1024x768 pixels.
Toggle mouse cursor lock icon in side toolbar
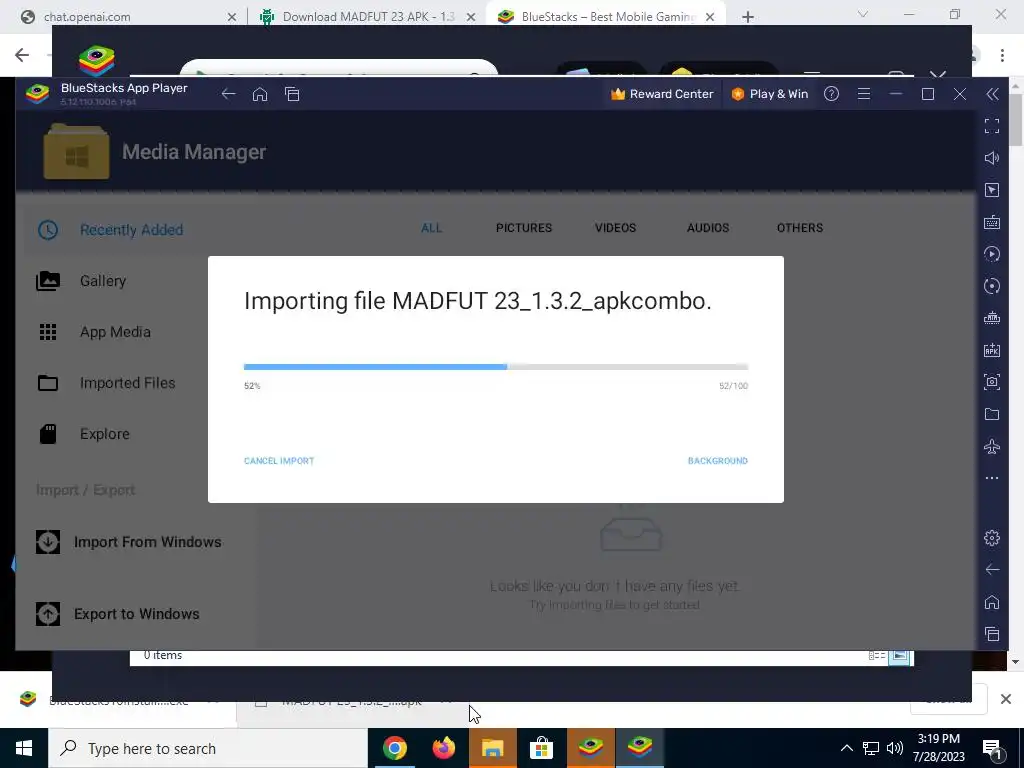click(992, 190)
